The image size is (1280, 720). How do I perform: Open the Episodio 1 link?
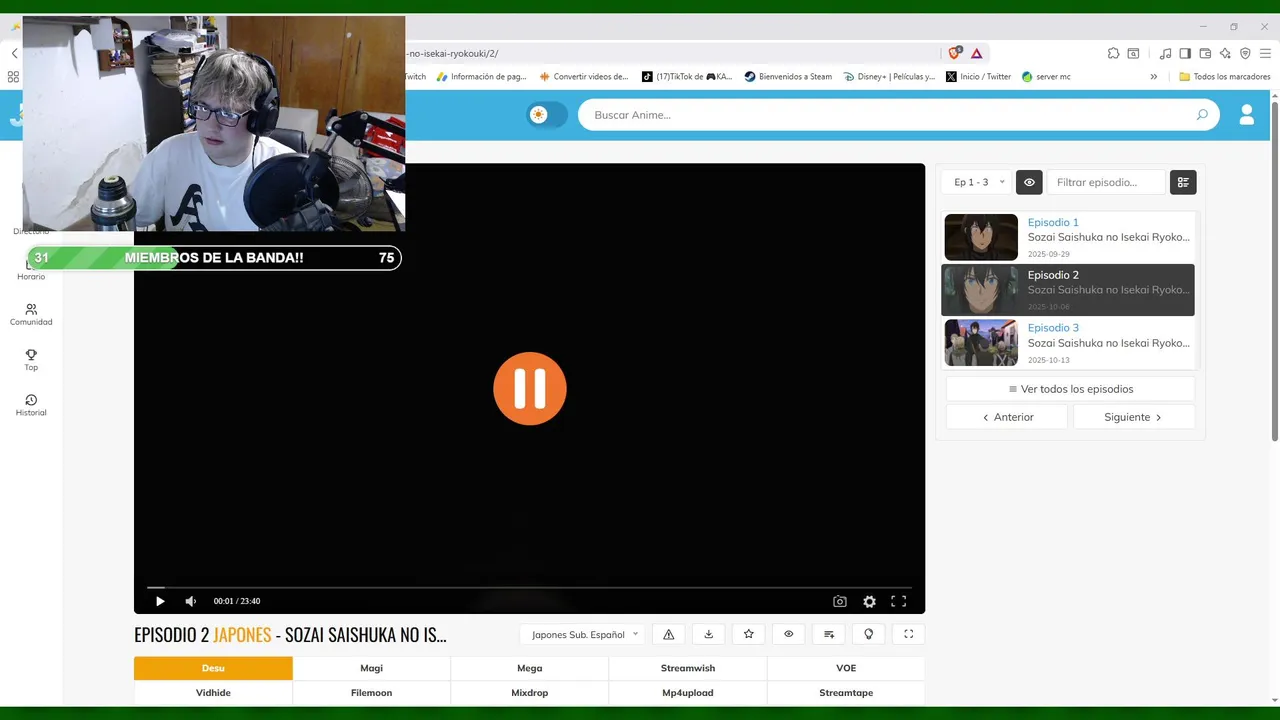pos(1053,222)
